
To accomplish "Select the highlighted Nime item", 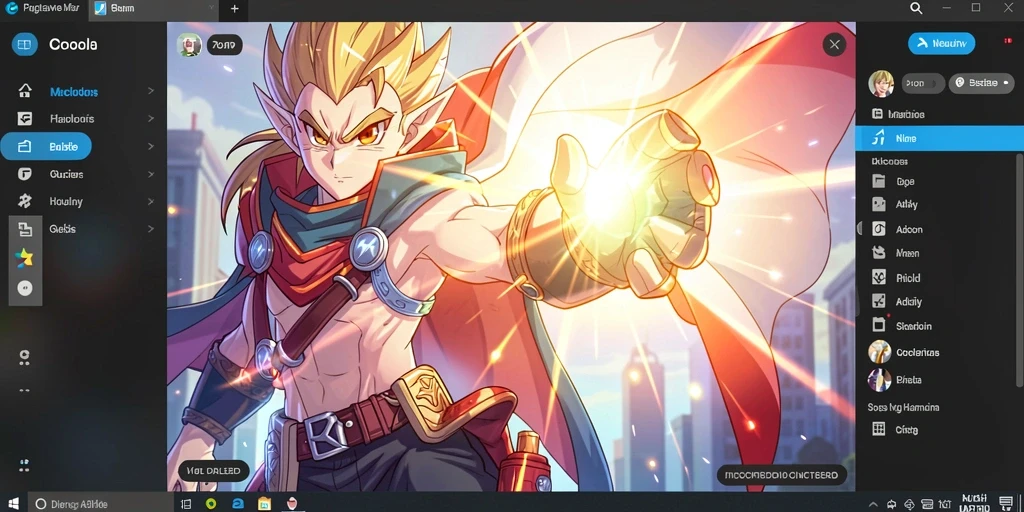I will [939, 138].
